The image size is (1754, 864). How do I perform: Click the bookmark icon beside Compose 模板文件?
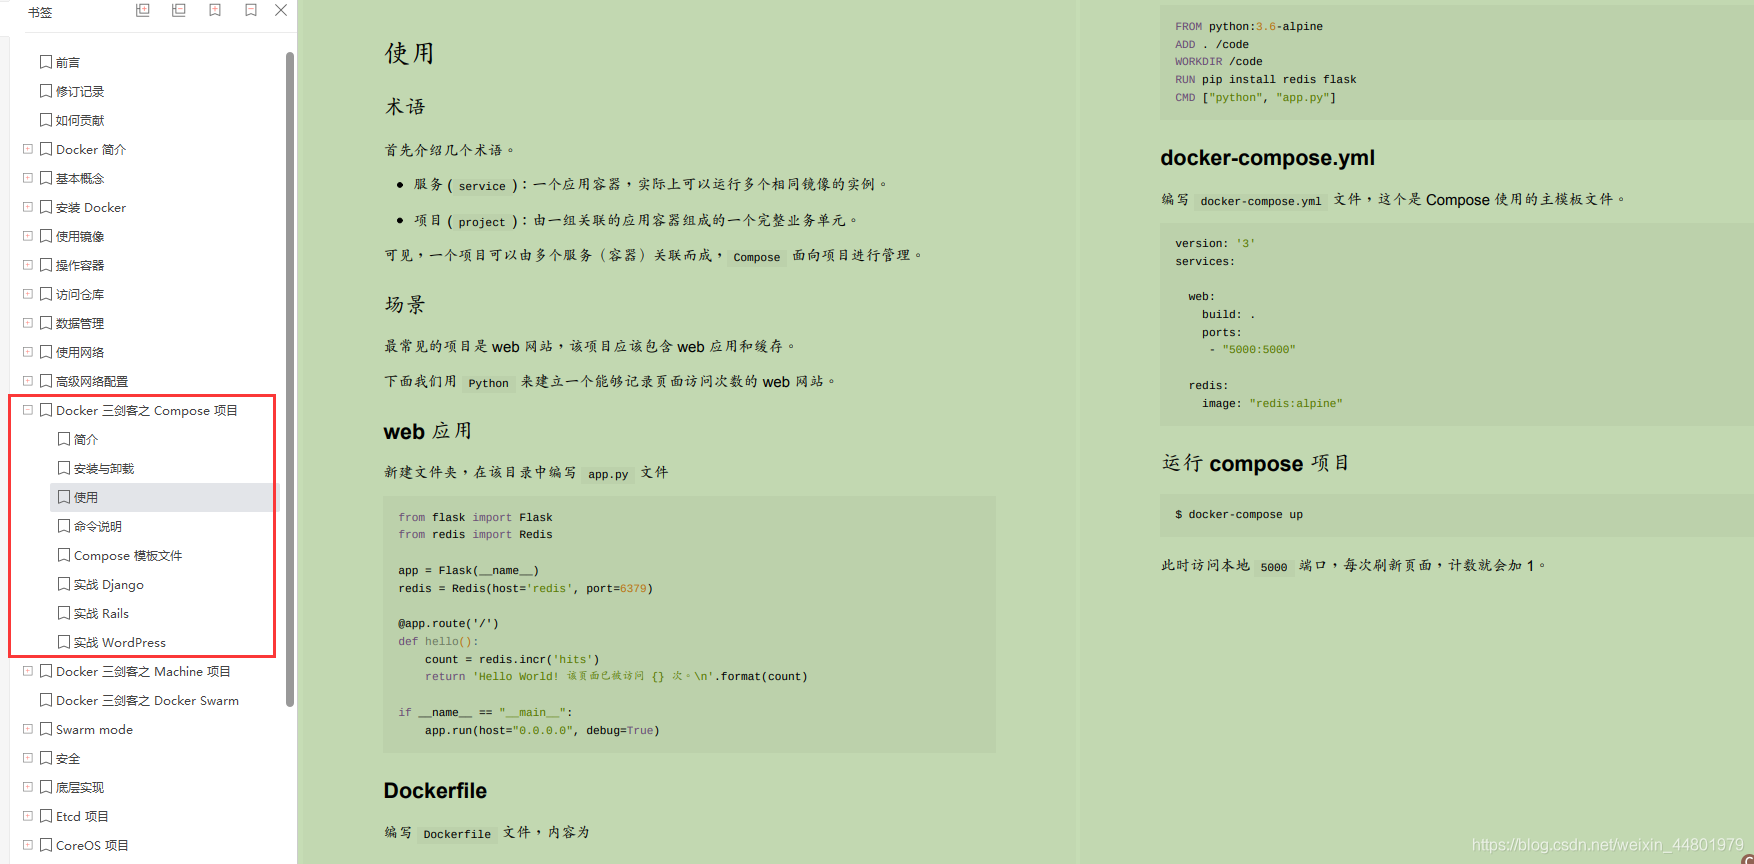(64, 555)
